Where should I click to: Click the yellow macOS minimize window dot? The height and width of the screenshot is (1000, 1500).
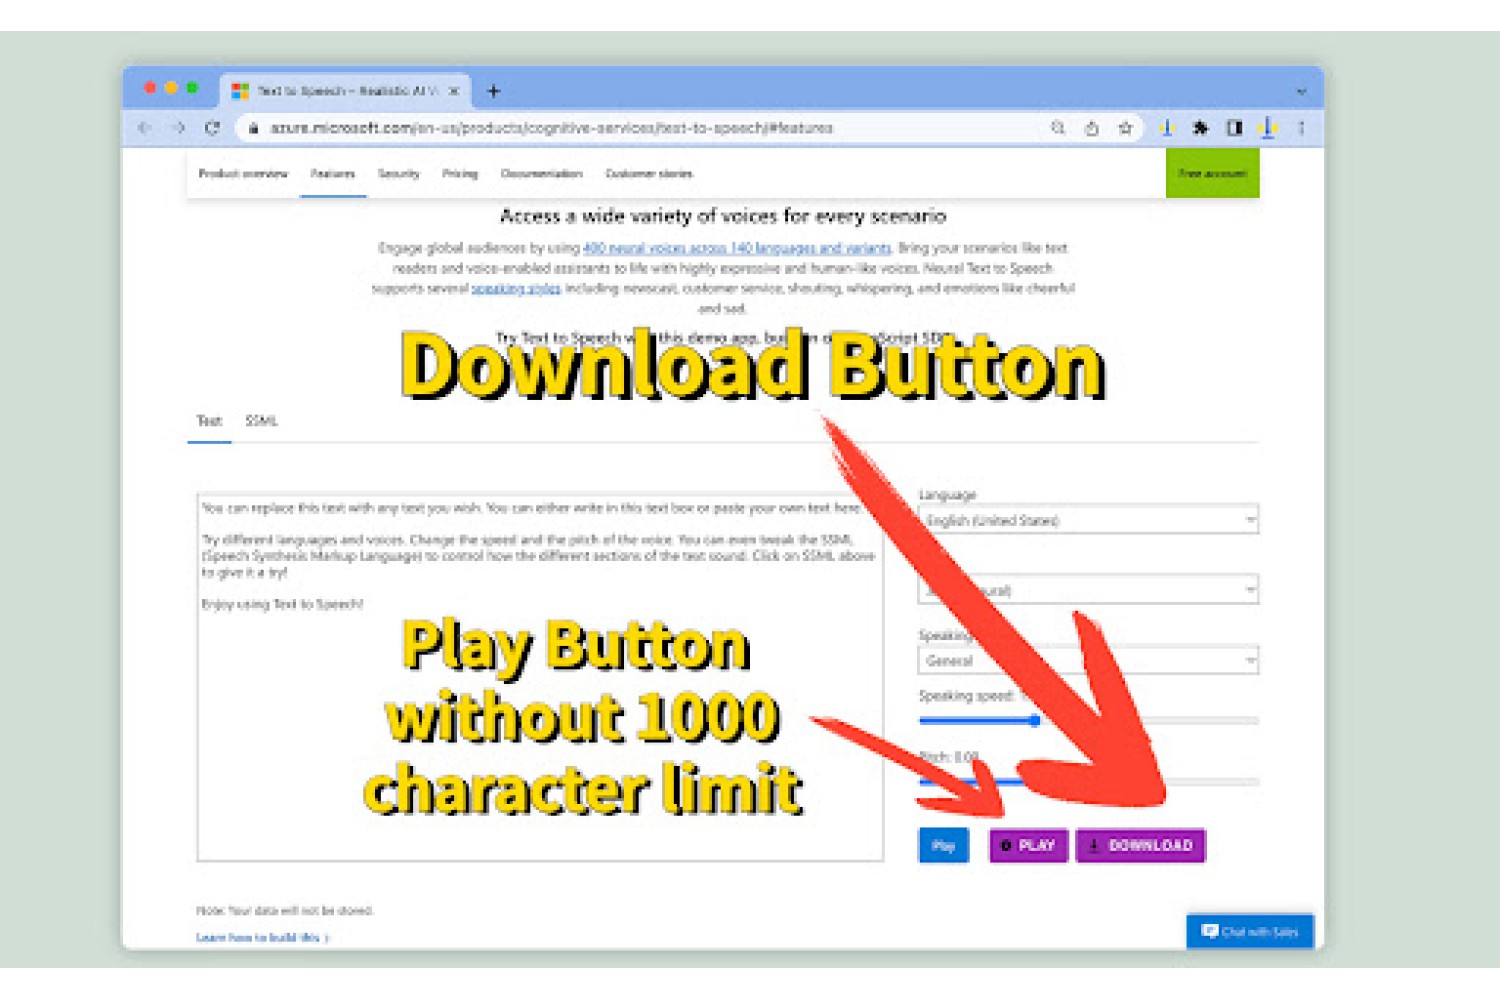171,88
